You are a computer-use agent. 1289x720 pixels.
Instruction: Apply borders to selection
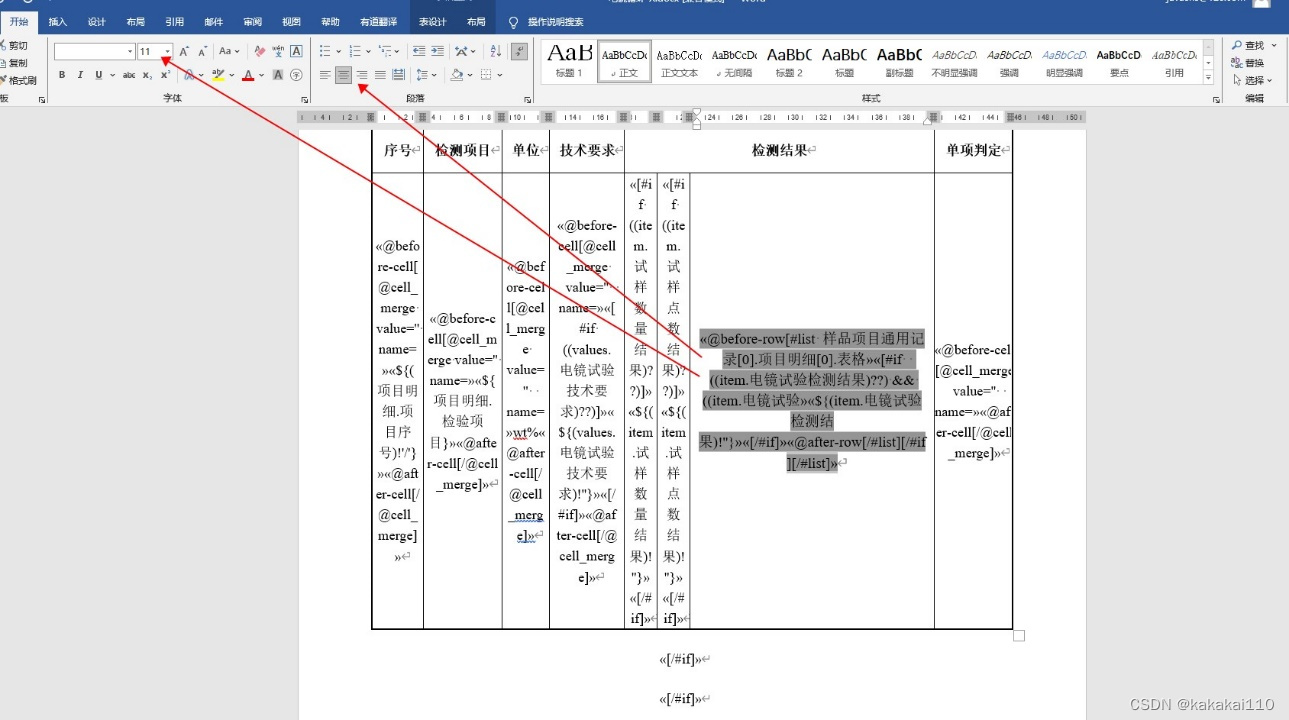tap(485, 75)
